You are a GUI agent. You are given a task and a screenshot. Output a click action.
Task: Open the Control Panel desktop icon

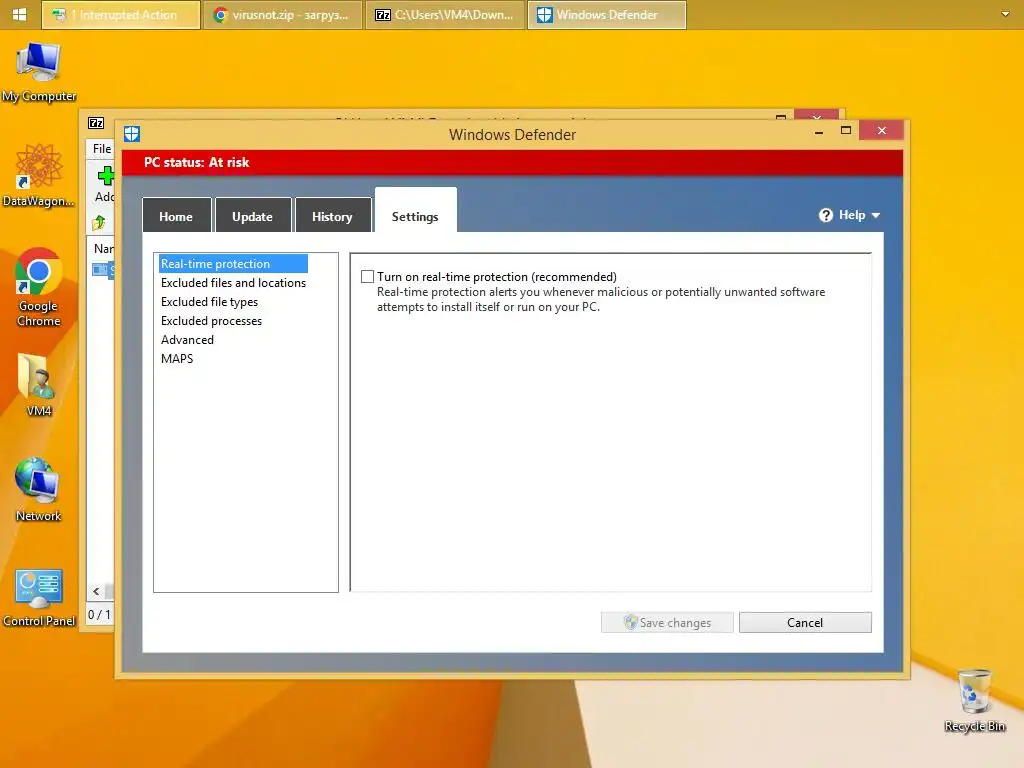(39, 598)
